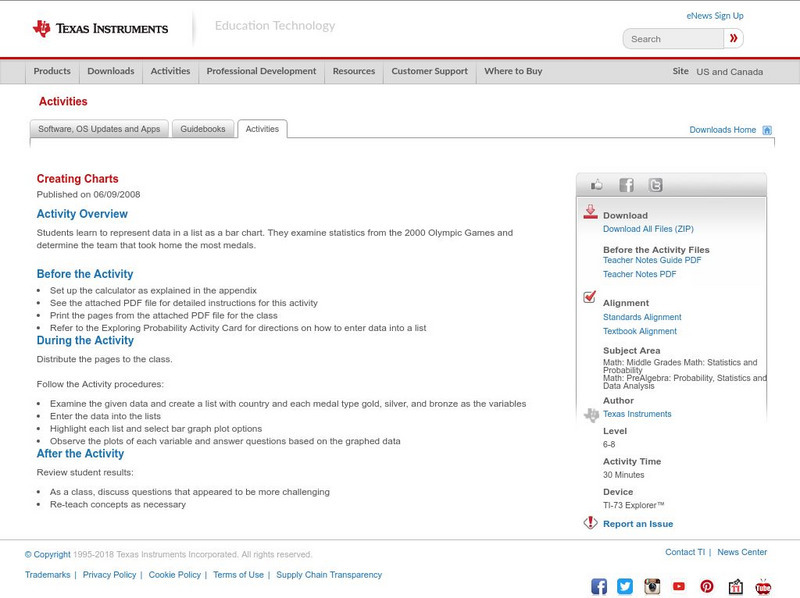This screenshot has height=598, width=800.
Task: Change site region US and Canada
Action: (730, 72)
